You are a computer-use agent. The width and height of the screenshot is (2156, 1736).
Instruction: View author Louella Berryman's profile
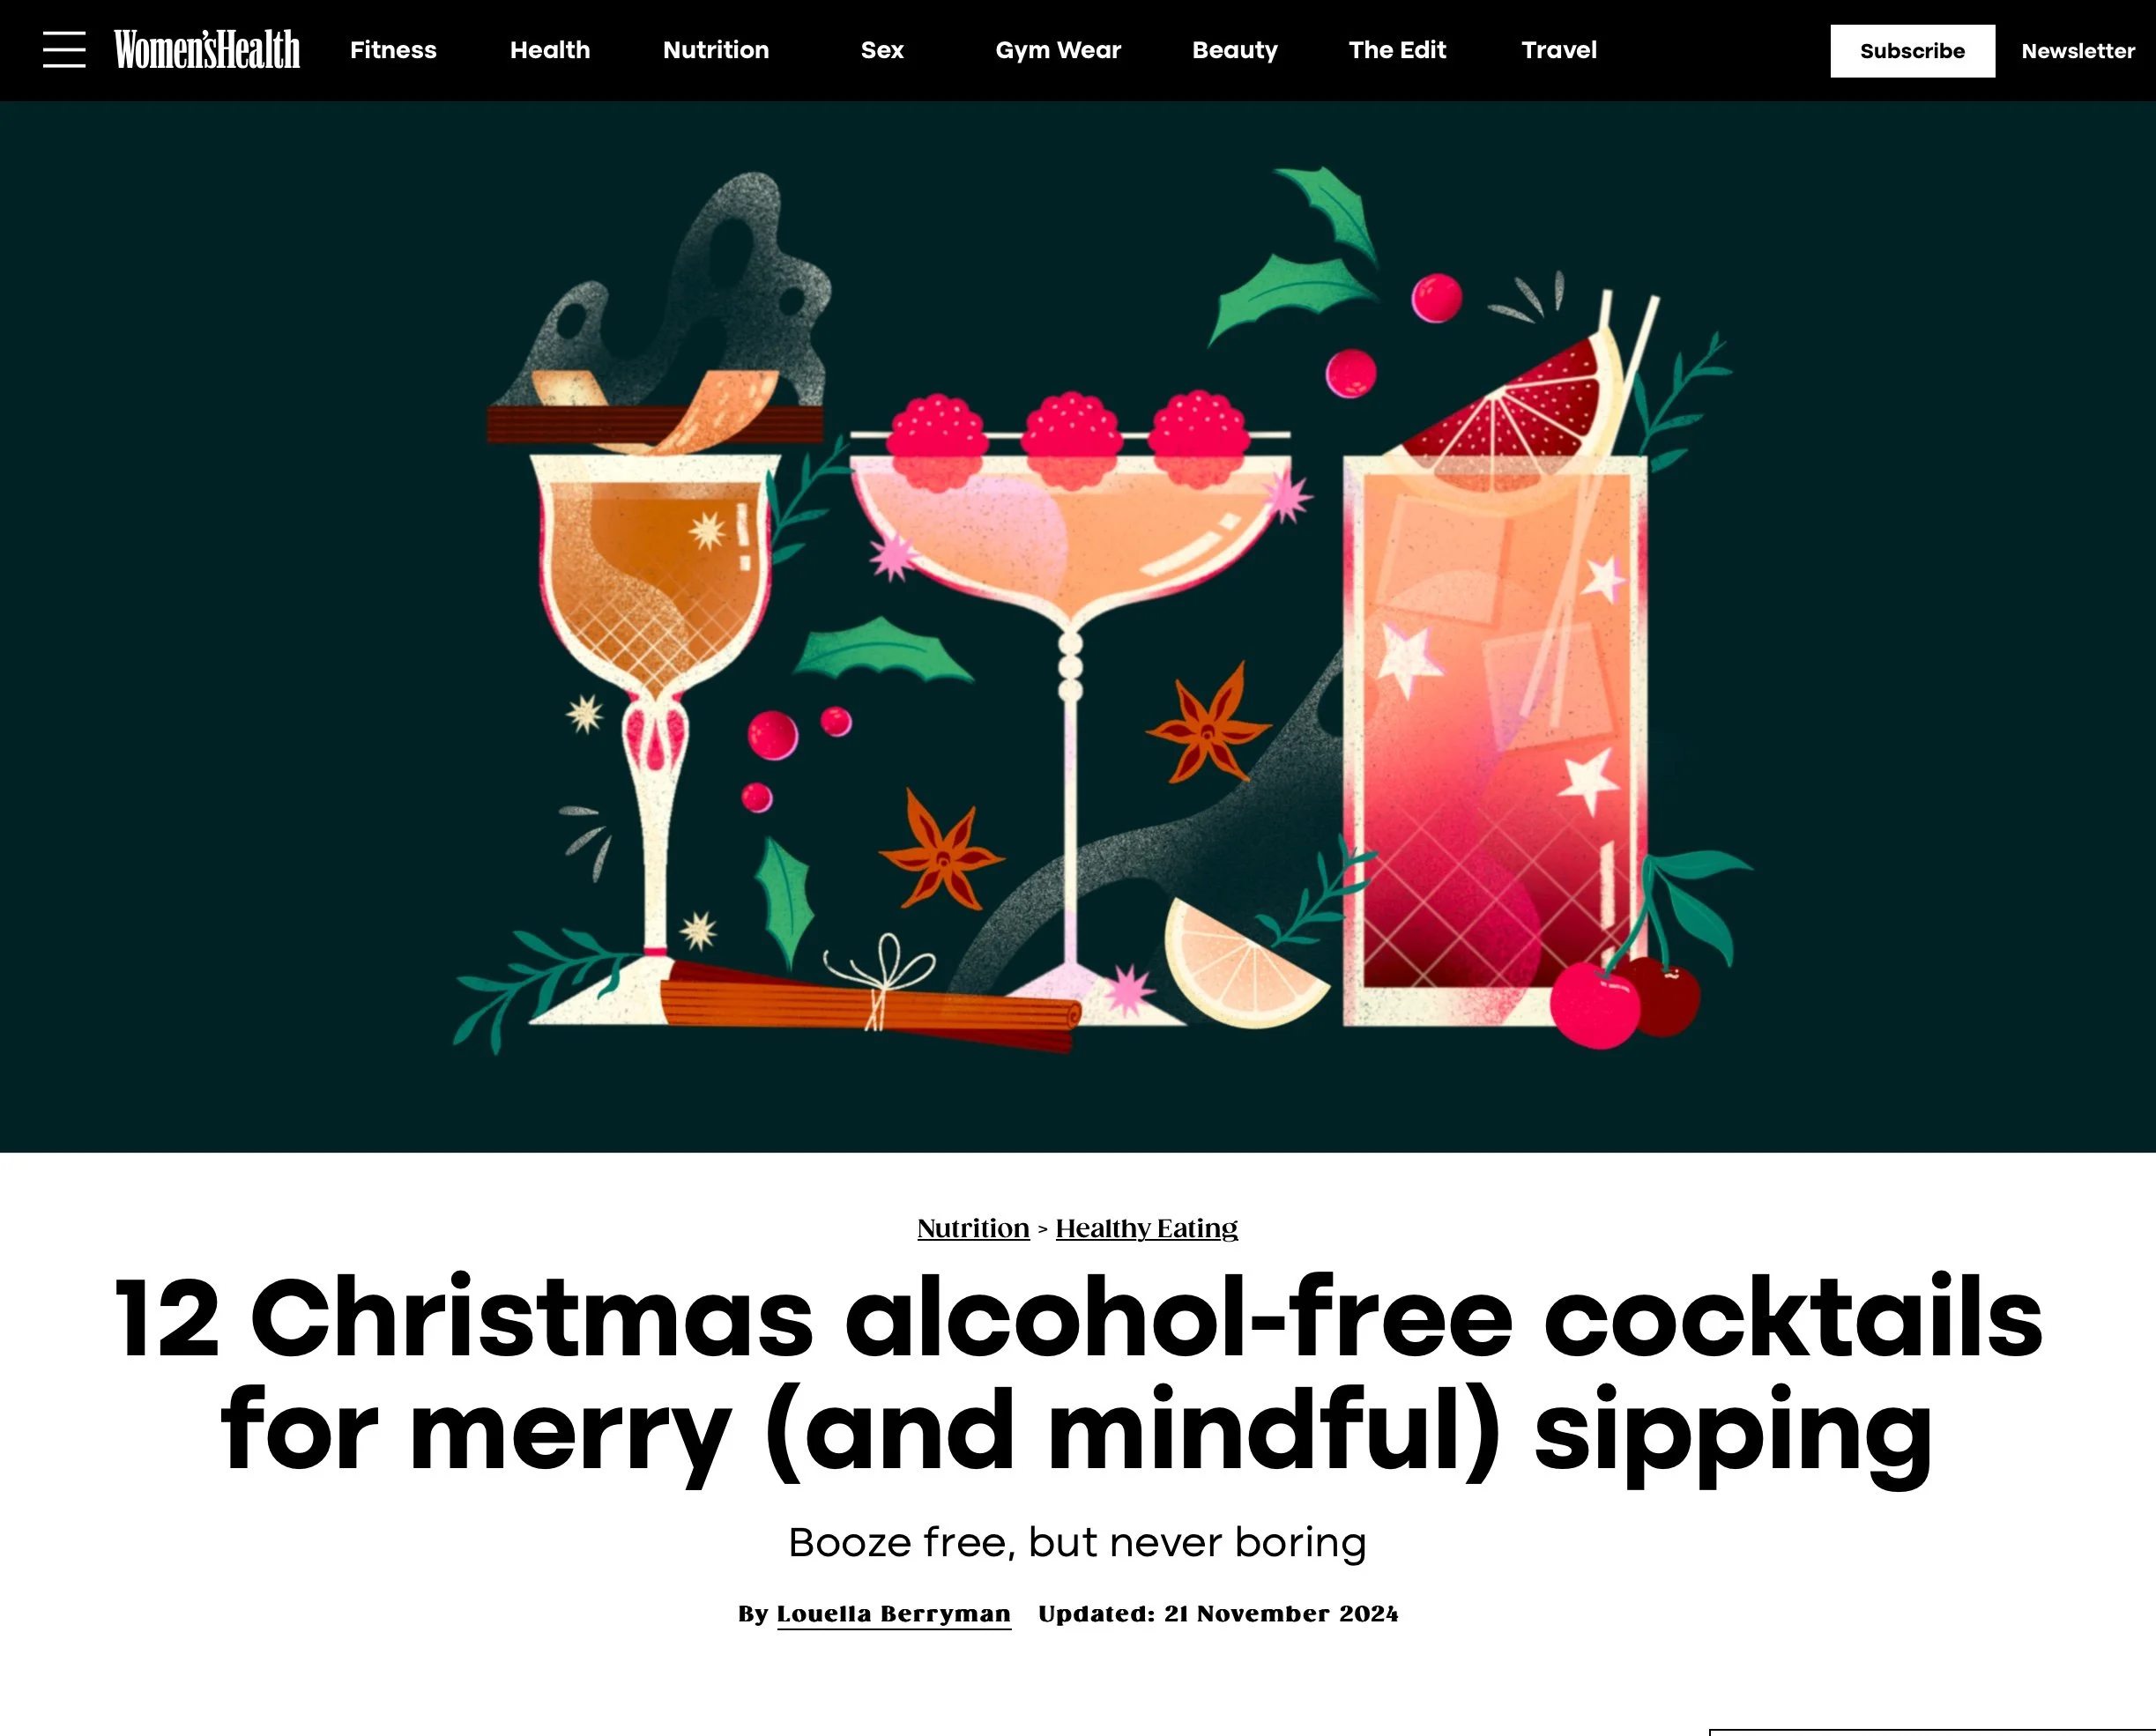(x=894, y=1614)
